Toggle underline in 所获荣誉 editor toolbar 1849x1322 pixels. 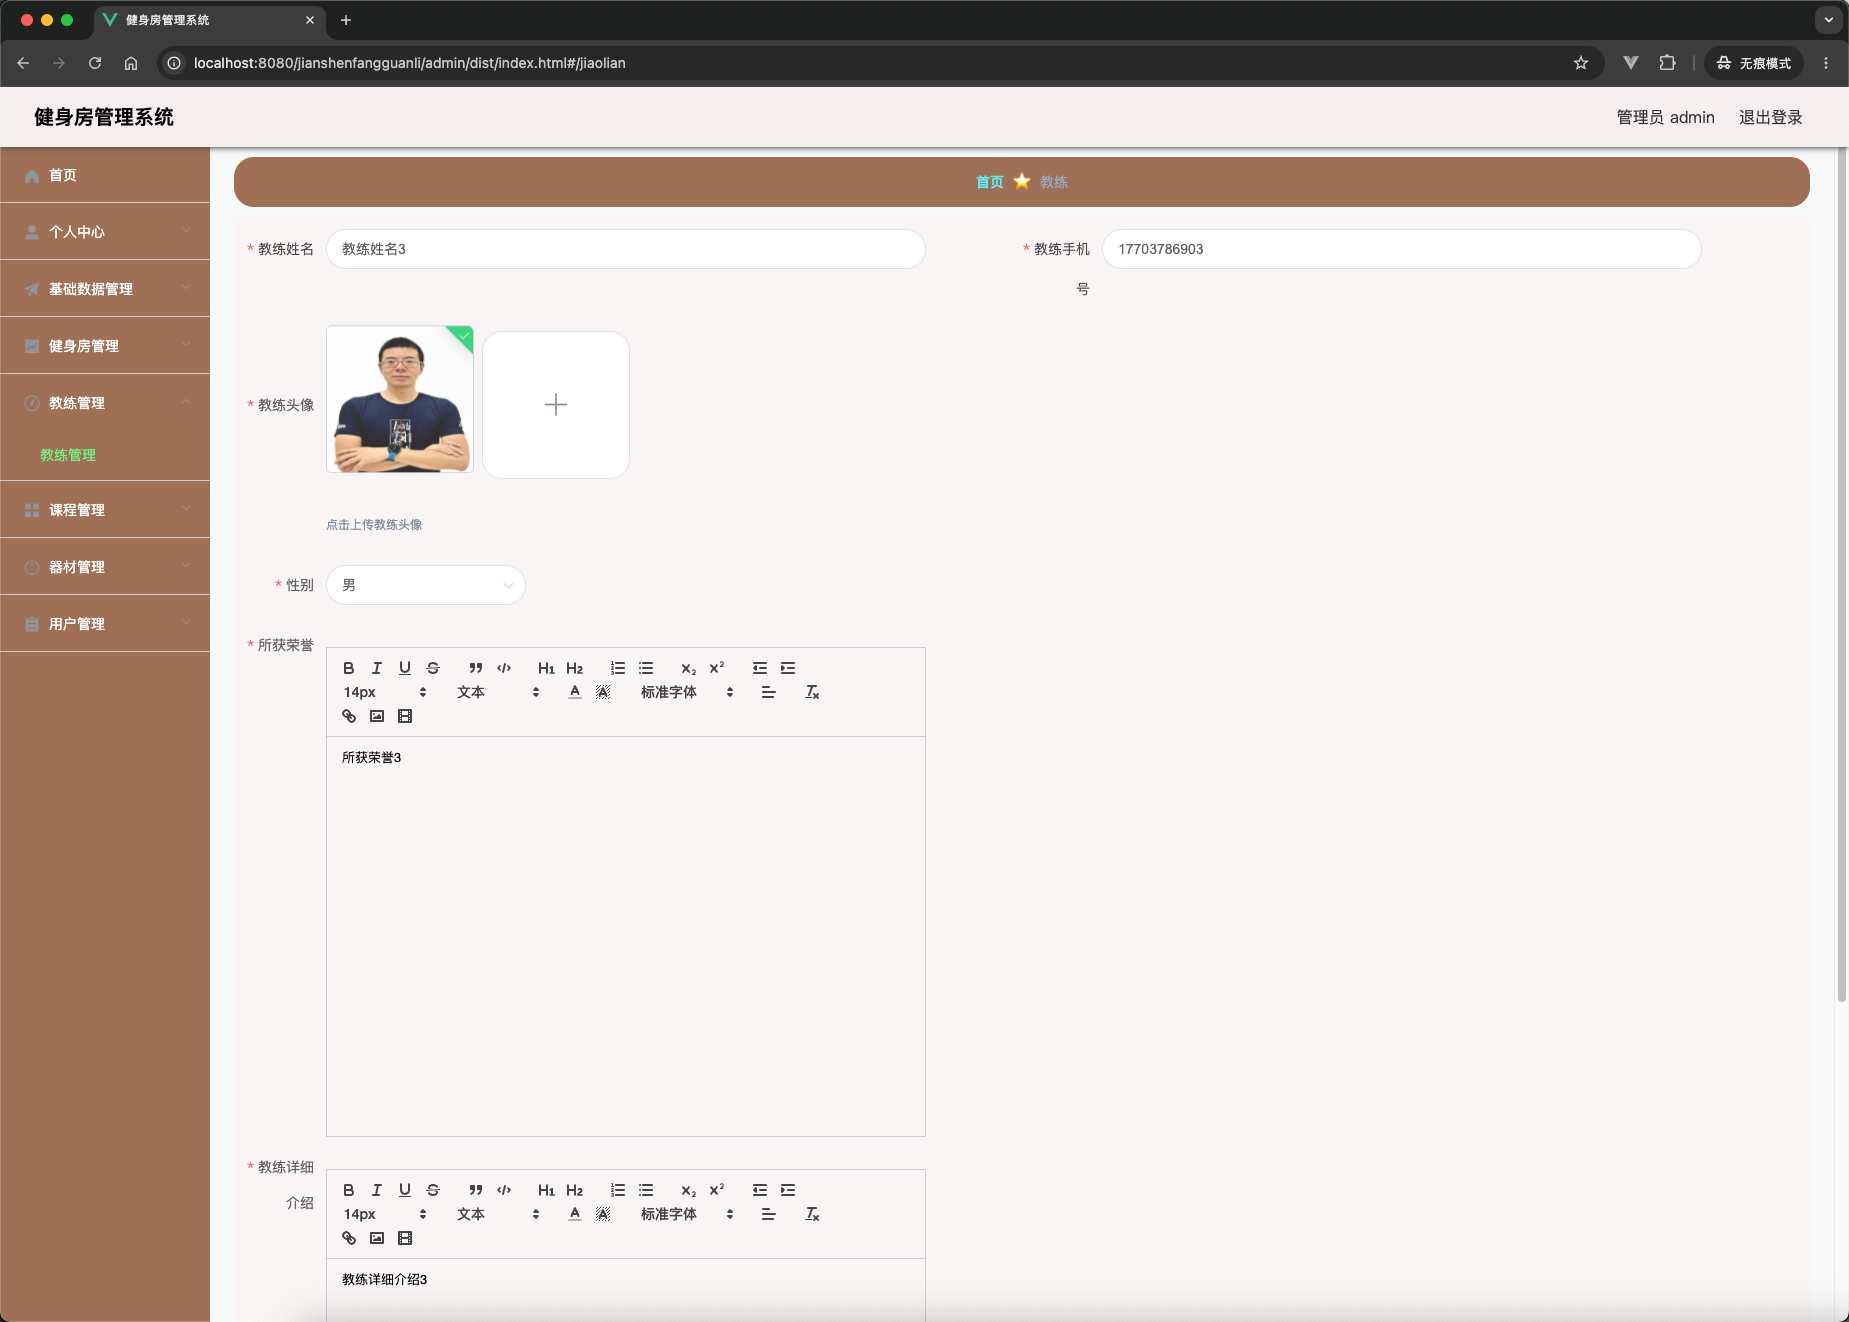pyautogui.click(x=405, y=668)
